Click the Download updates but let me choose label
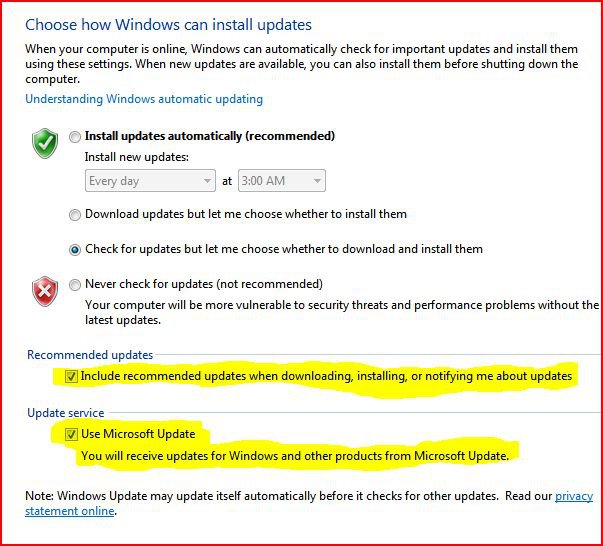Image resolution: width=603 pixels, height=546 pixels. click(x=246, y=214)
